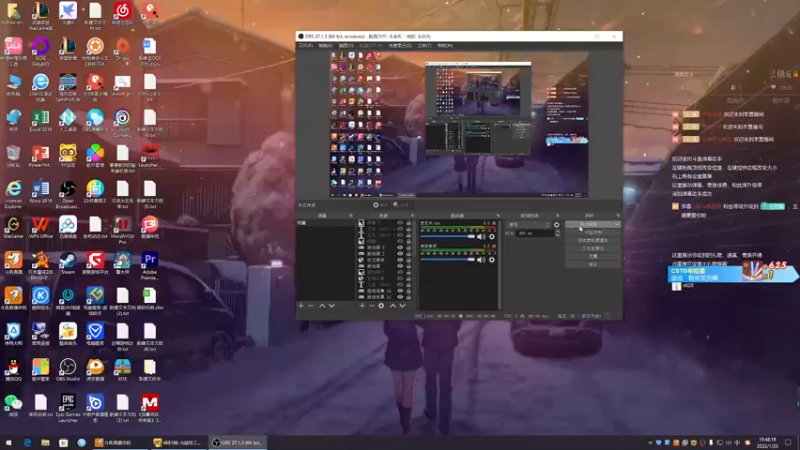Remove selected source with Sources panel minus icon
The height and width of the screenshot is (450, 800).
[x=371, y=306]
